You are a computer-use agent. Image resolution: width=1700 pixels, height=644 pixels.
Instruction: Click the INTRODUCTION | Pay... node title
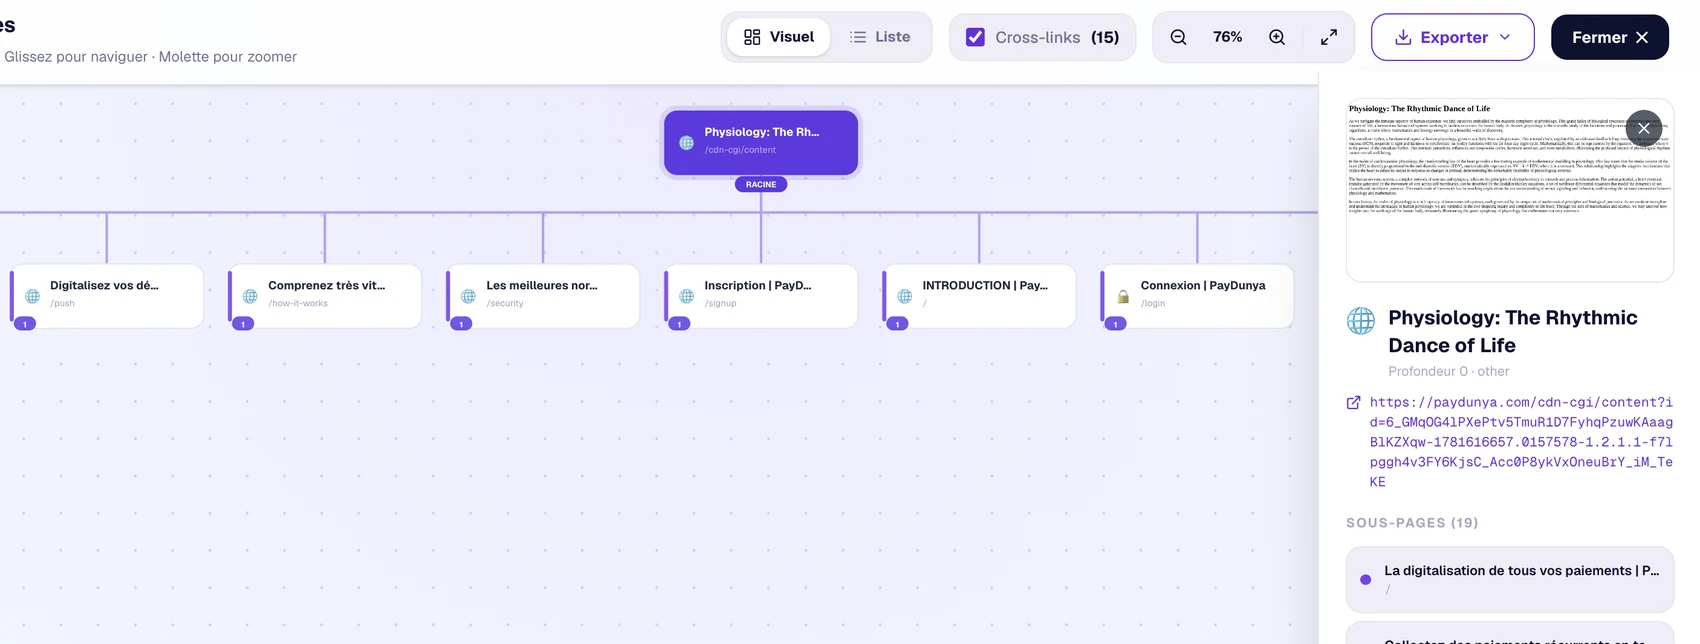pos(985,285)
